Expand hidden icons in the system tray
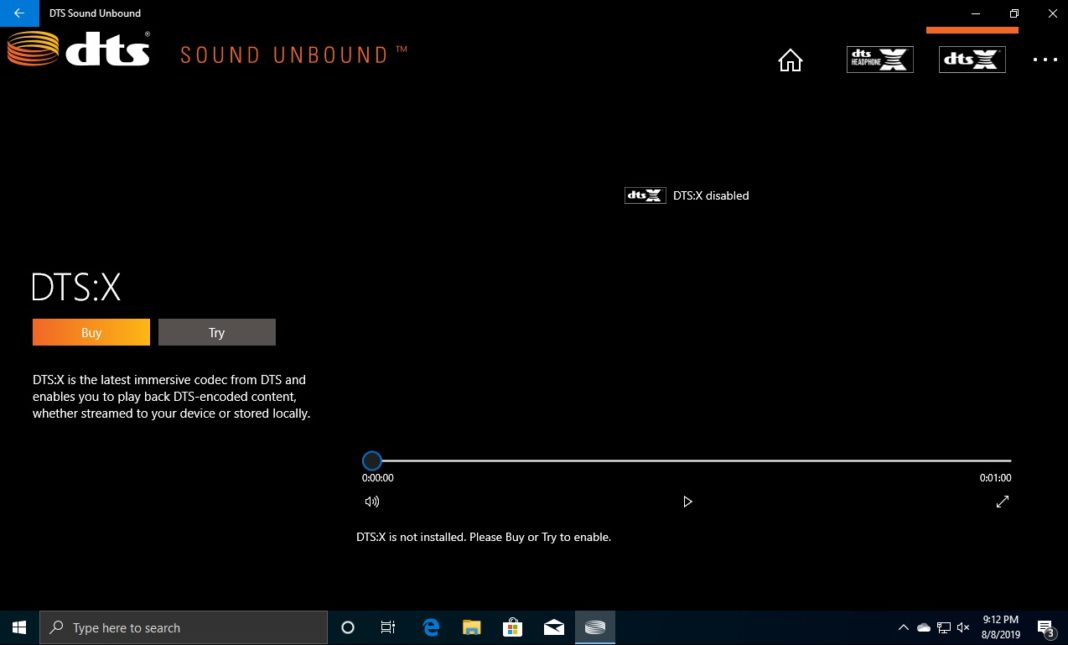1068x645 pixels. pos(903,627)
